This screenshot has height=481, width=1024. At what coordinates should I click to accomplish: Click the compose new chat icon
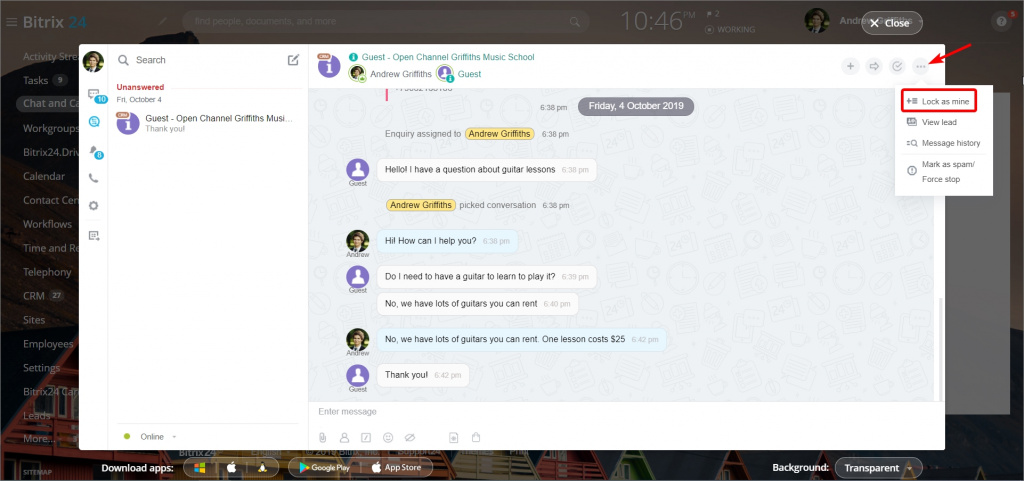click(x=293, y=59)
